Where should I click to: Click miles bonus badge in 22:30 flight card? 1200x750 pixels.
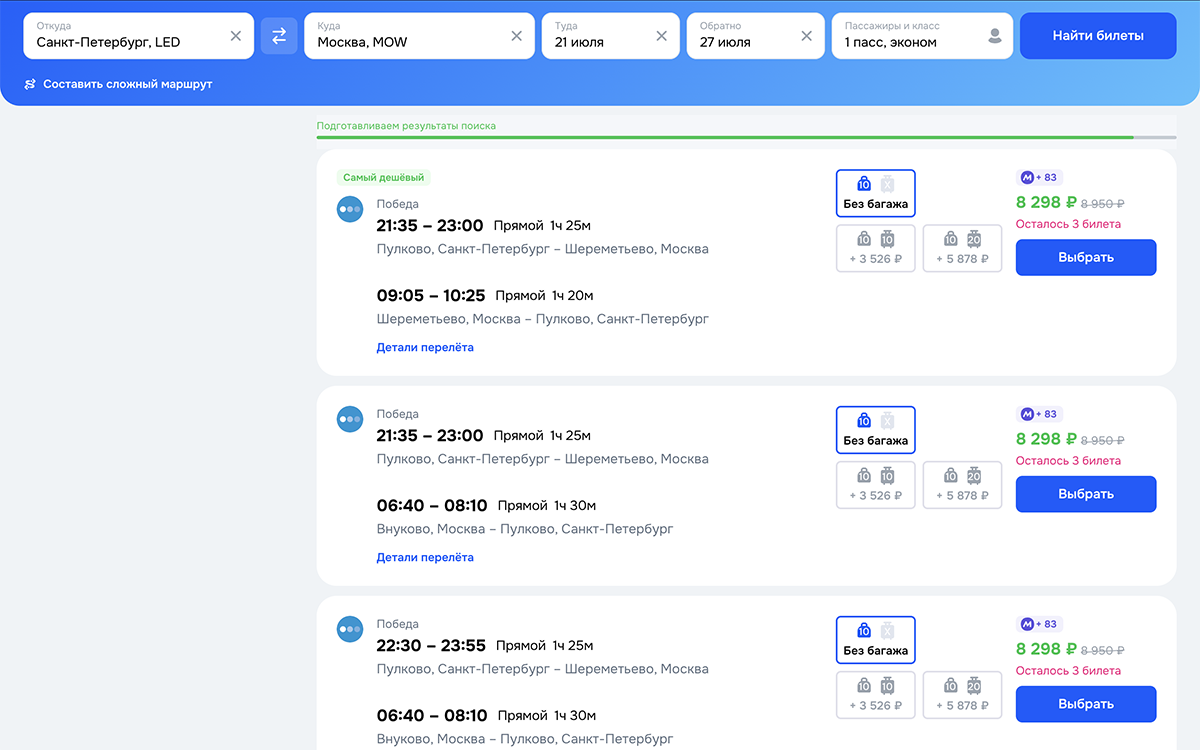(x=1038, y=624)
